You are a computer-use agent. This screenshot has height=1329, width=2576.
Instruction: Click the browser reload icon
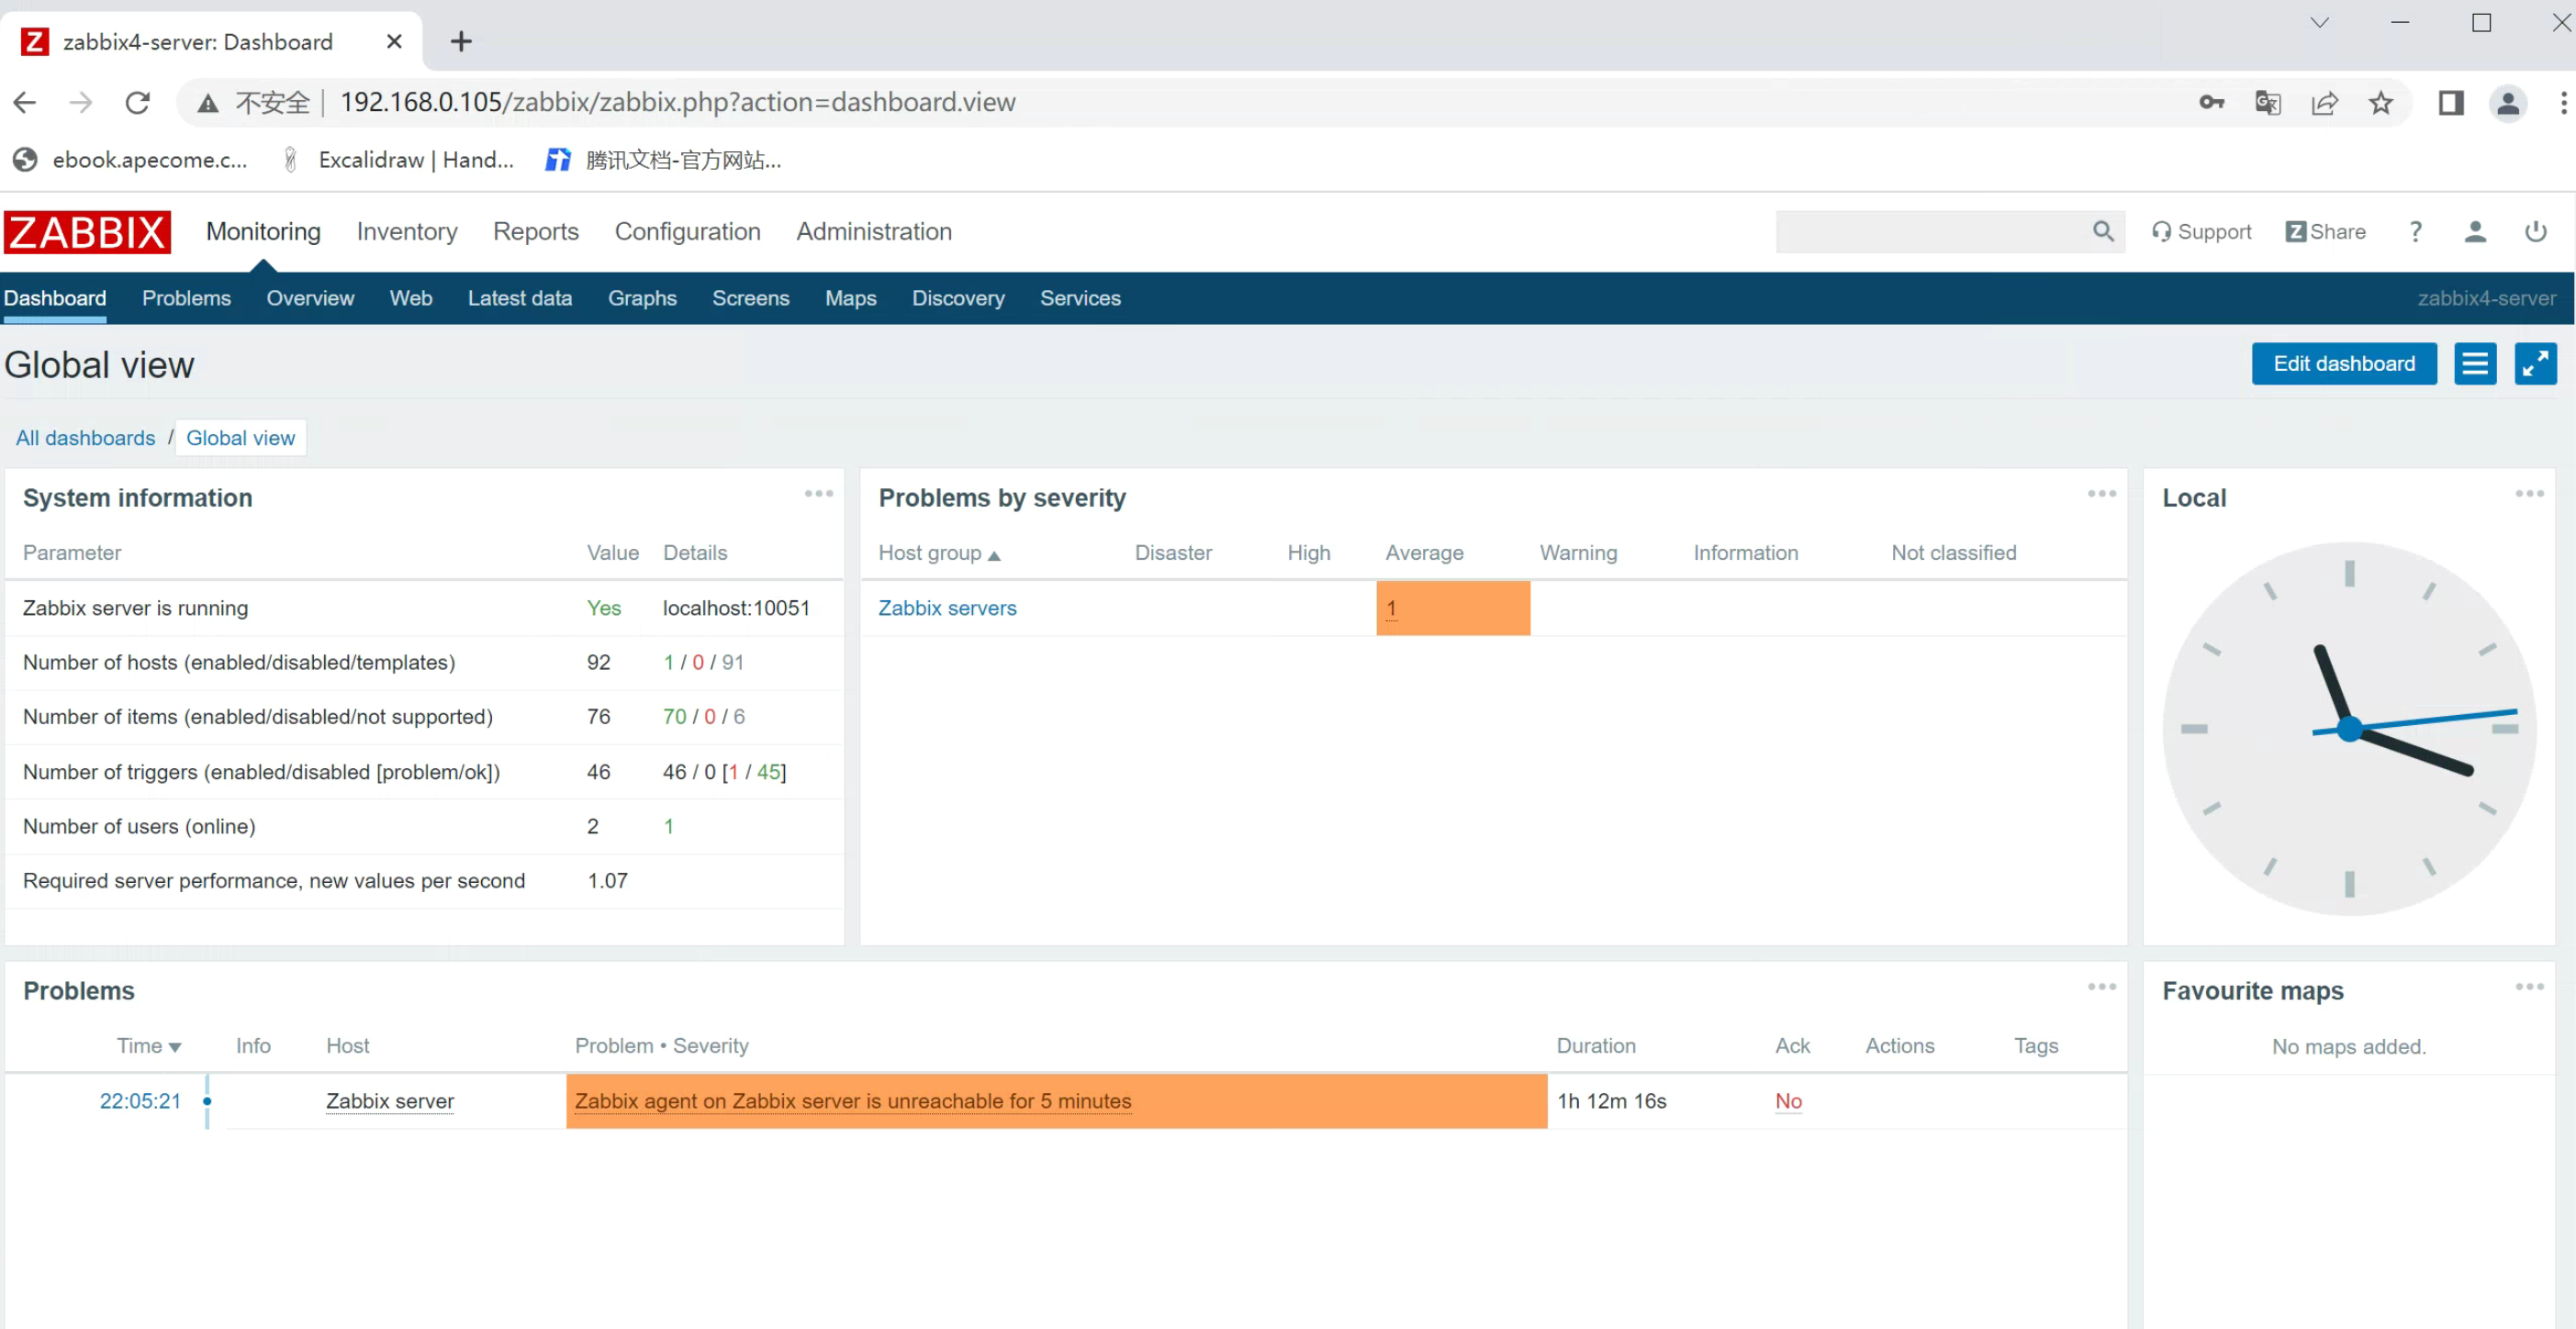click(x=137, y=103)
